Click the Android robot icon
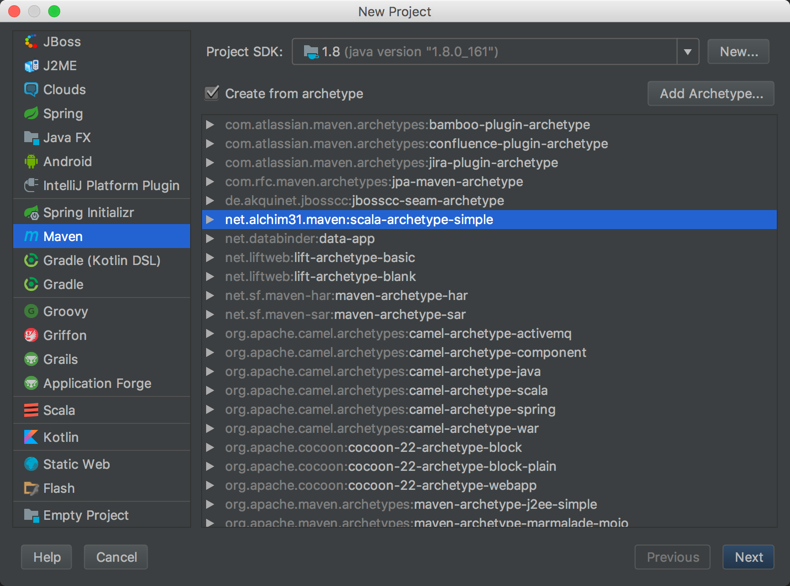Viewport: 790px width, 586px height. [x=31, y=162]
